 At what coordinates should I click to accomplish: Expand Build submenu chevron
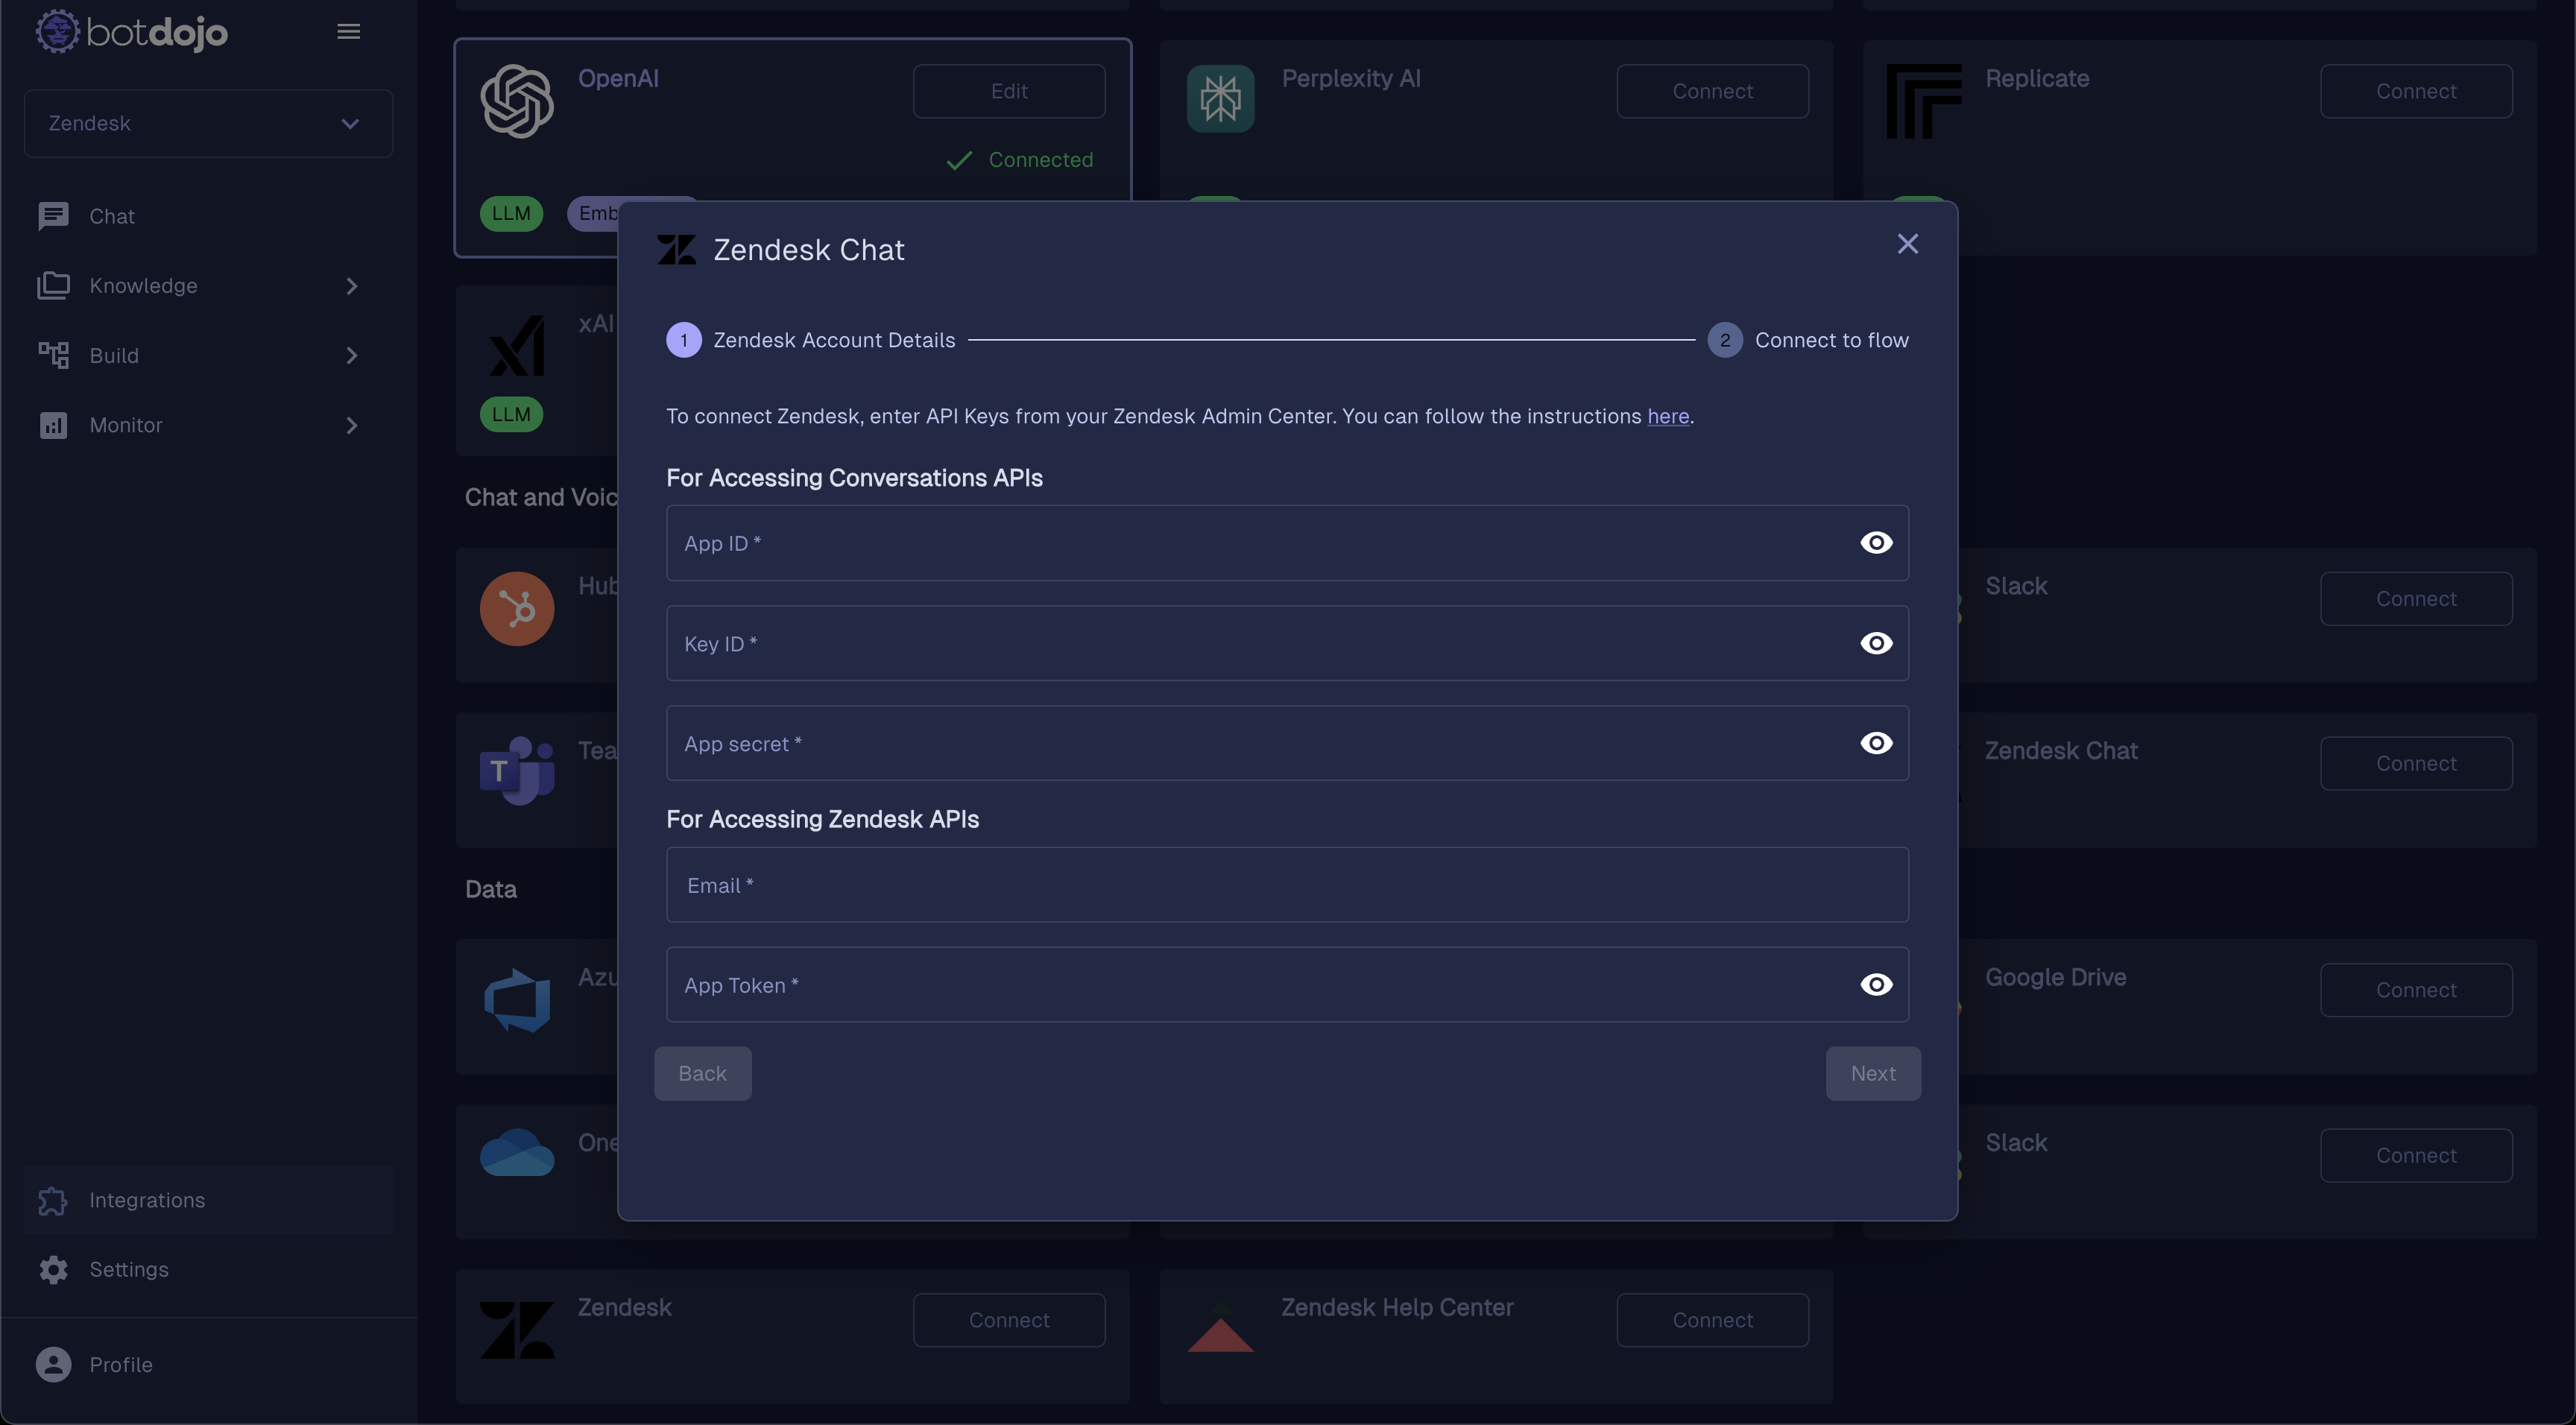(x=351, y=356)
